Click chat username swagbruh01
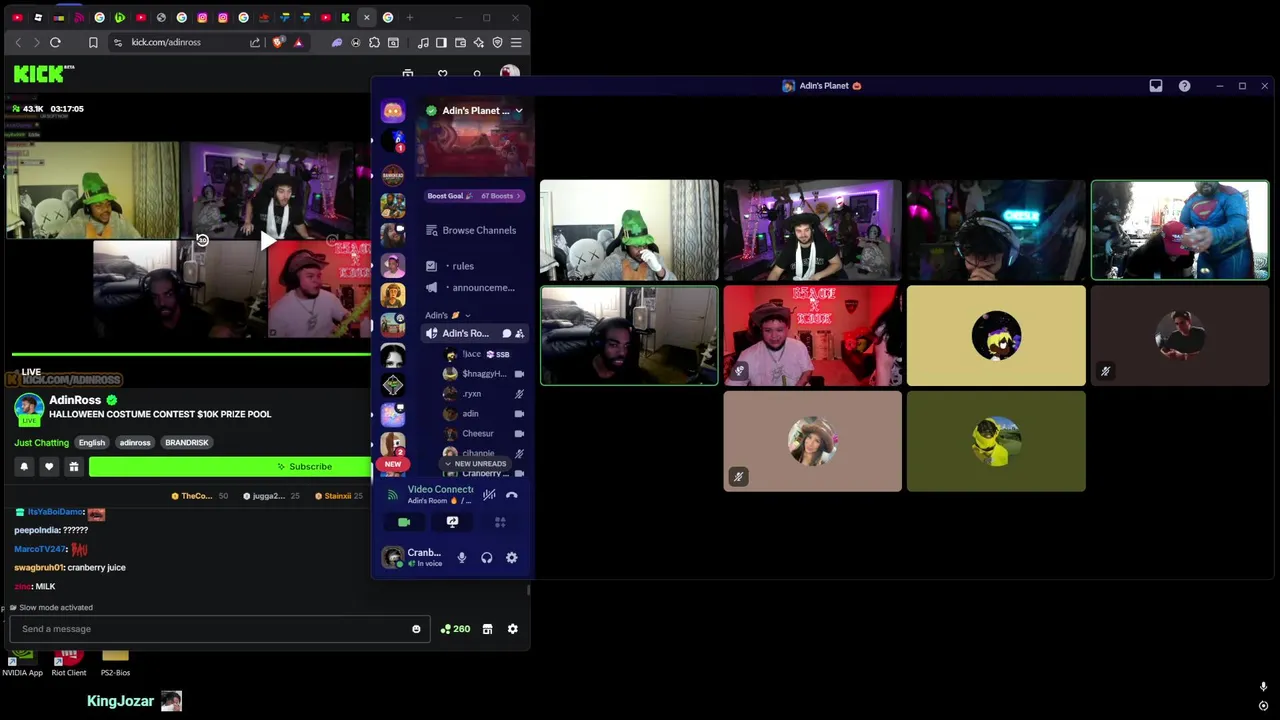The width and height of the screenshot is (1280, 720). (38, 568)
